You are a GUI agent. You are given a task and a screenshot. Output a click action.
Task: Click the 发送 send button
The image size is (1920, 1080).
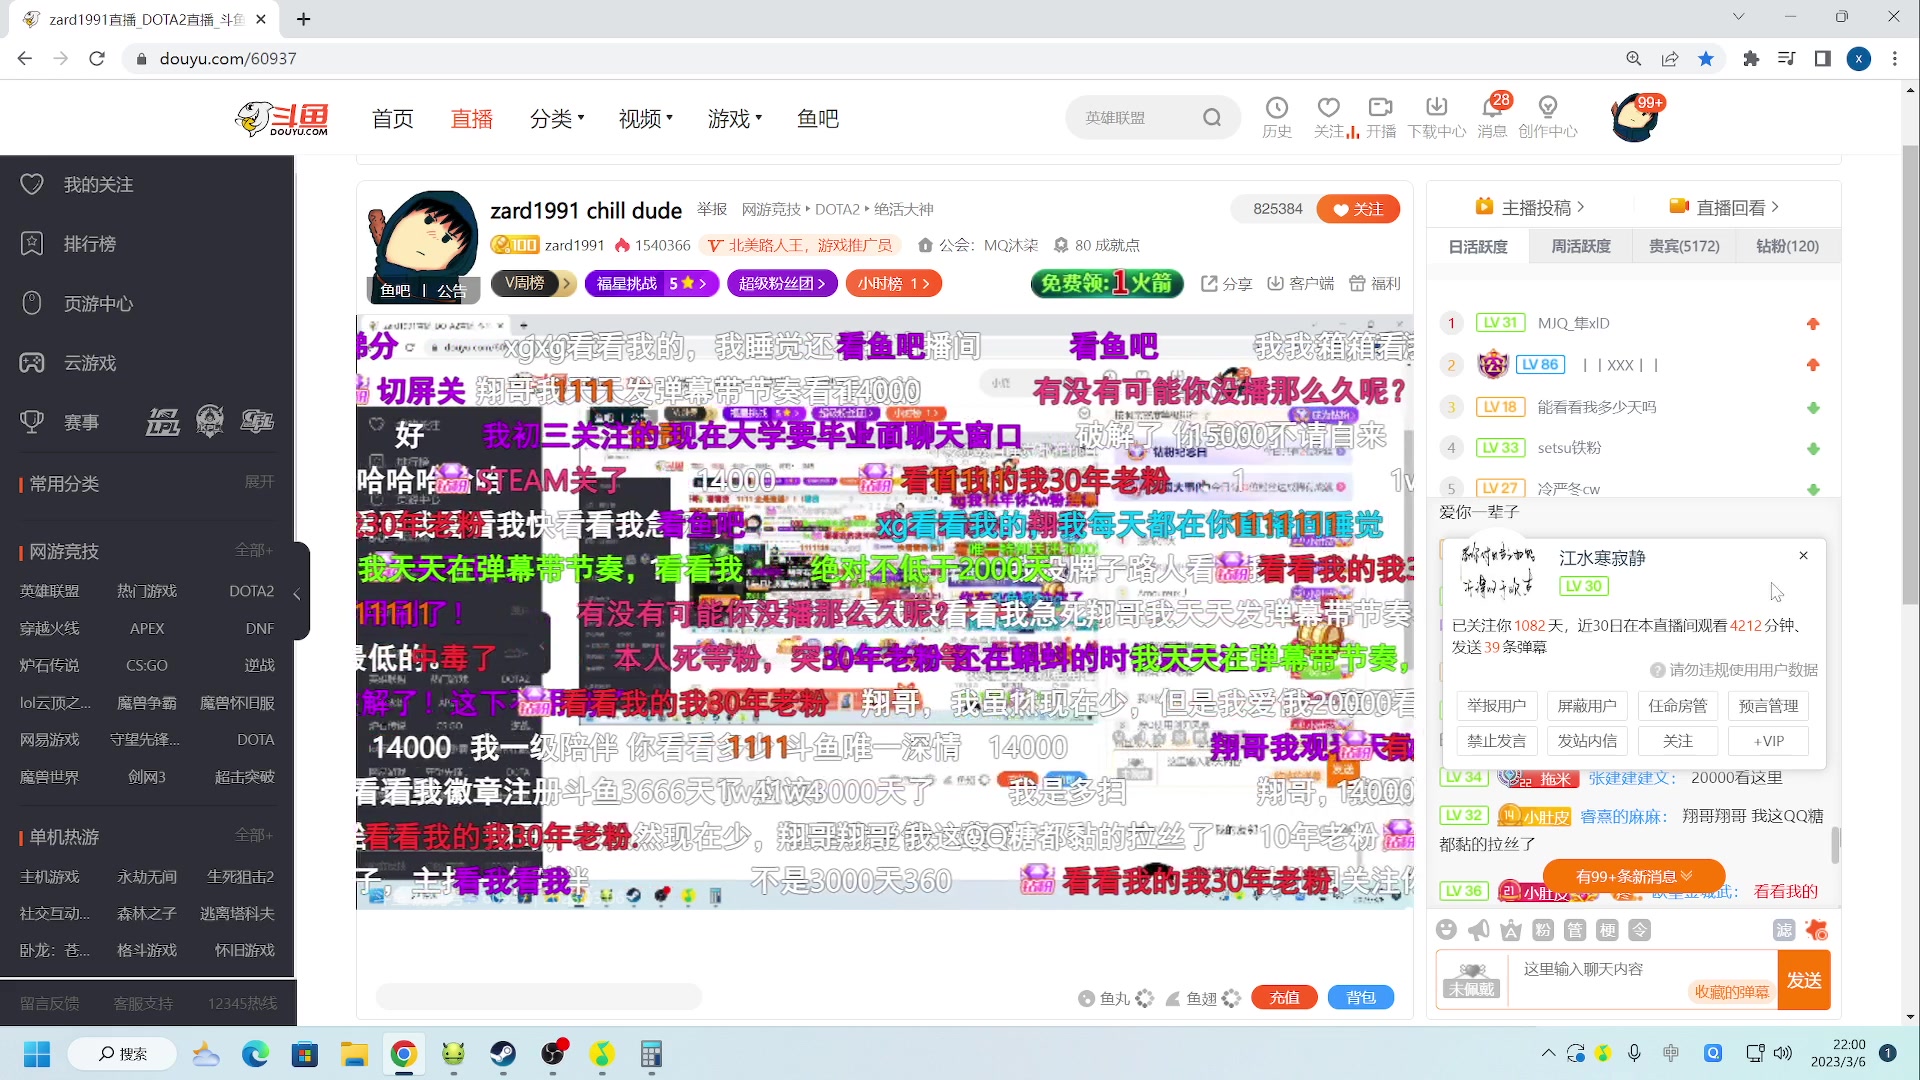(1804, 980)
